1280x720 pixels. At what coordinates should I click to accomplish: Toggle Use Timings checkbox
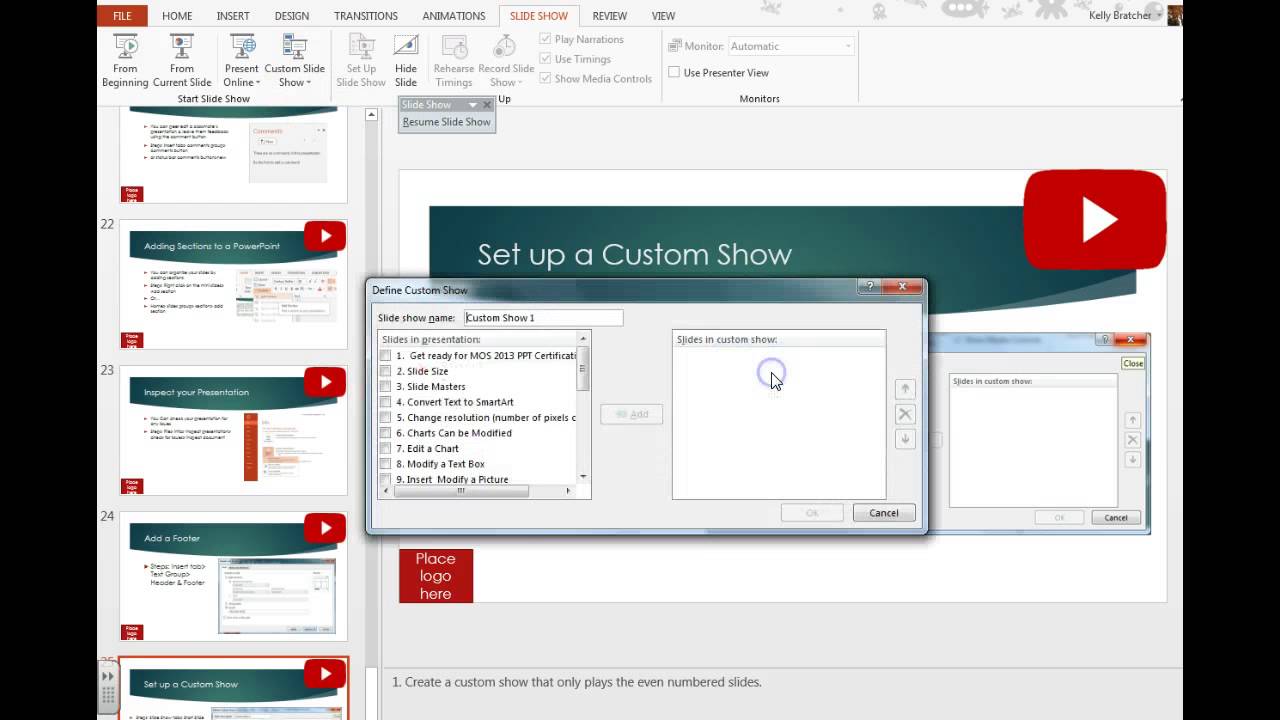[x=545, y=59]
